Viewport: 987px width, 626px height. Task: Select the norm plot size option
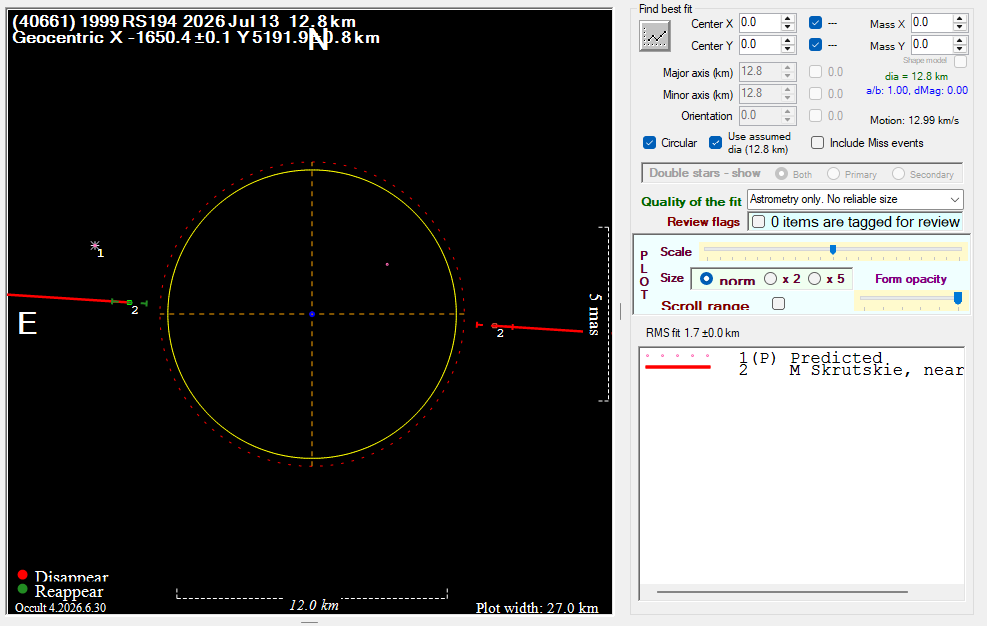(x=707, y=279)
